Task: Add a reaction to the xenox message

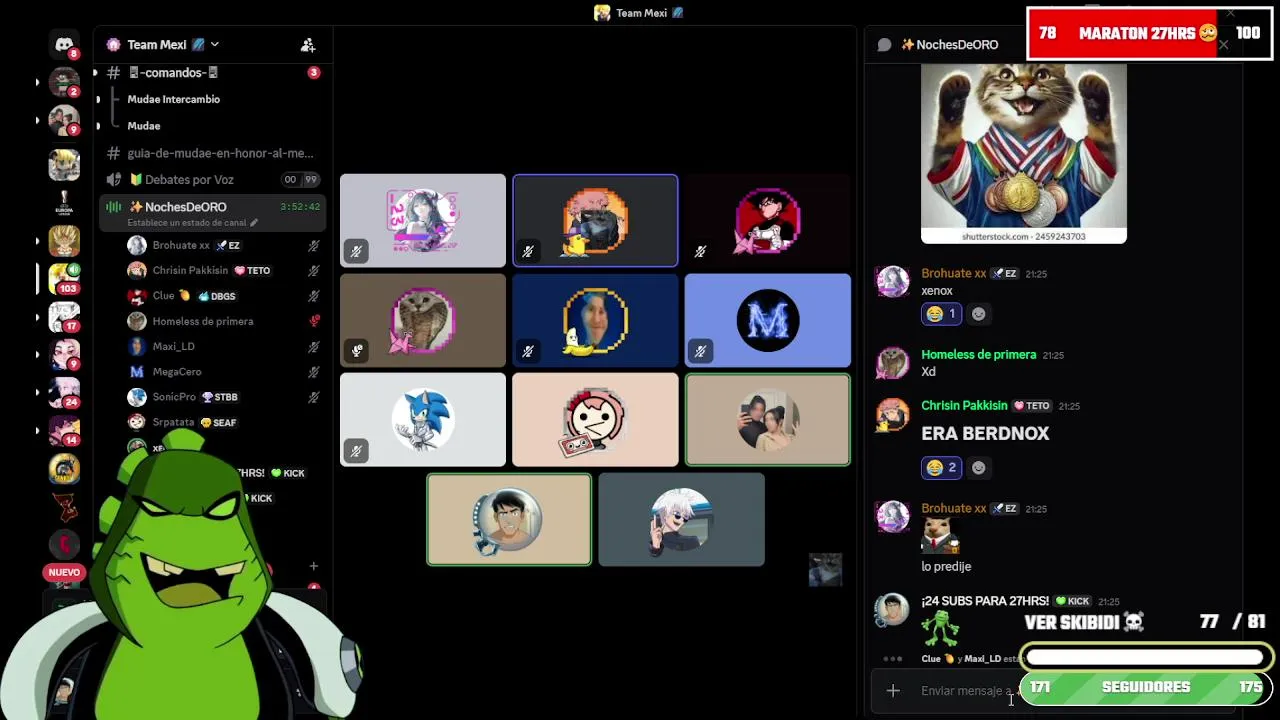Action: coord(979,314)
